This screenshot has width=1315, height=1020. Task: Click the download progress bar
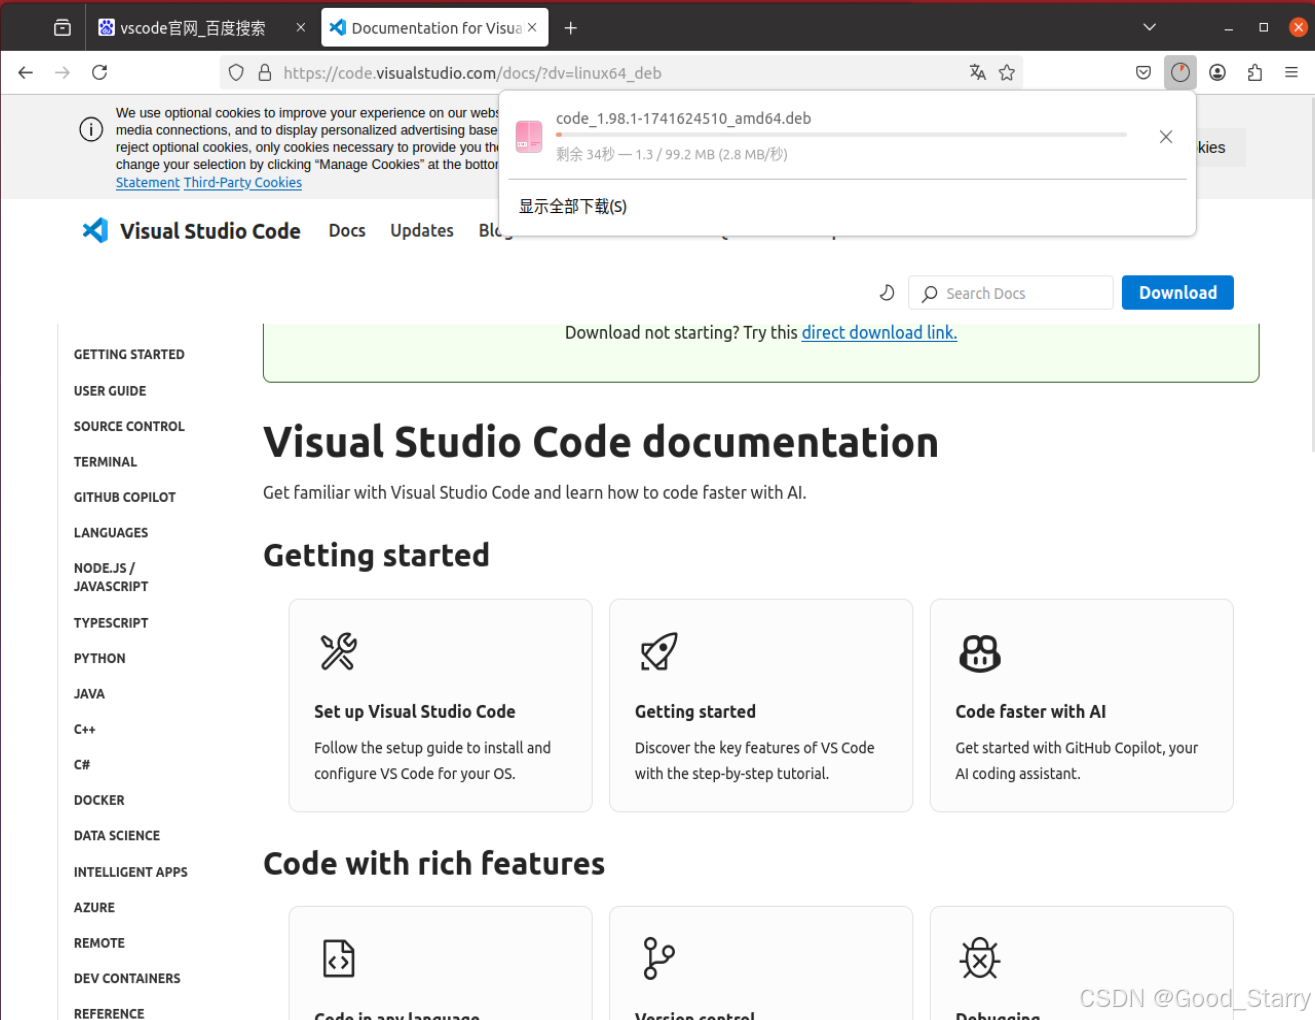point(841,134)
